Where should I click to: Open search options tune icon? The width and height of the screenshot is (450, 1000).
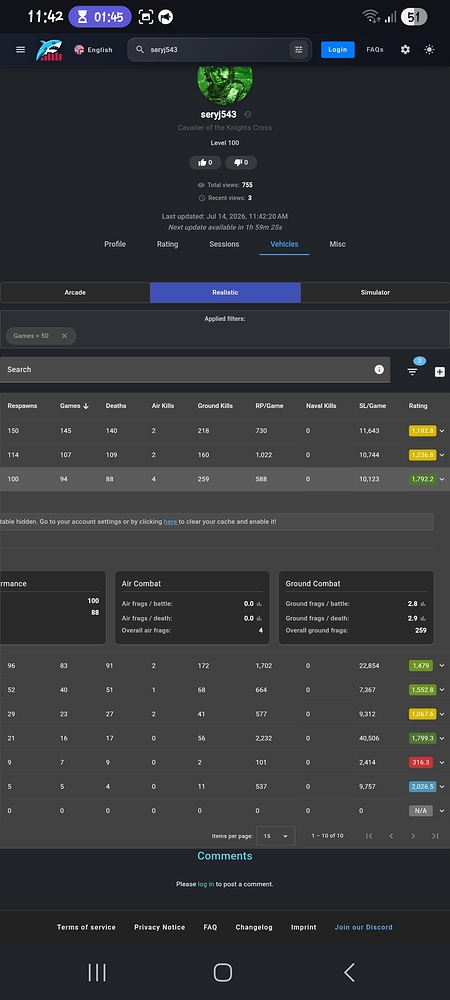298,50
